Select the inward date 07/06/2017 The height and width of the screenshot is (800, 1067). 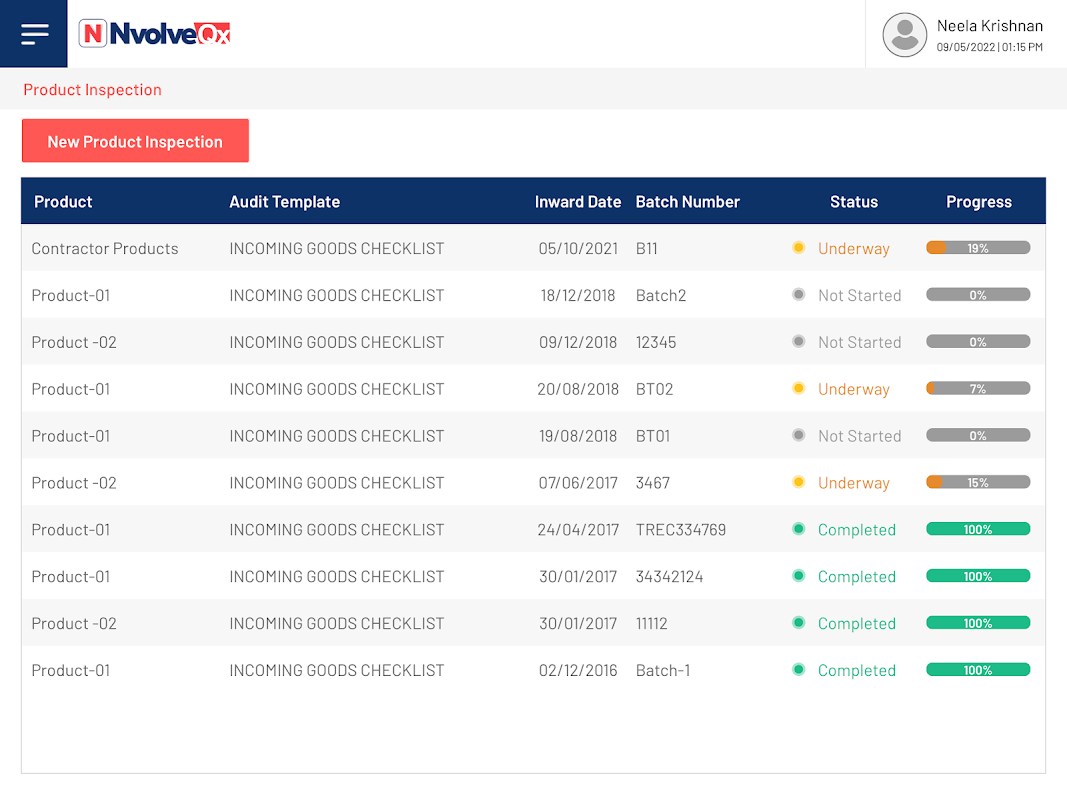[x=578, y=484]
